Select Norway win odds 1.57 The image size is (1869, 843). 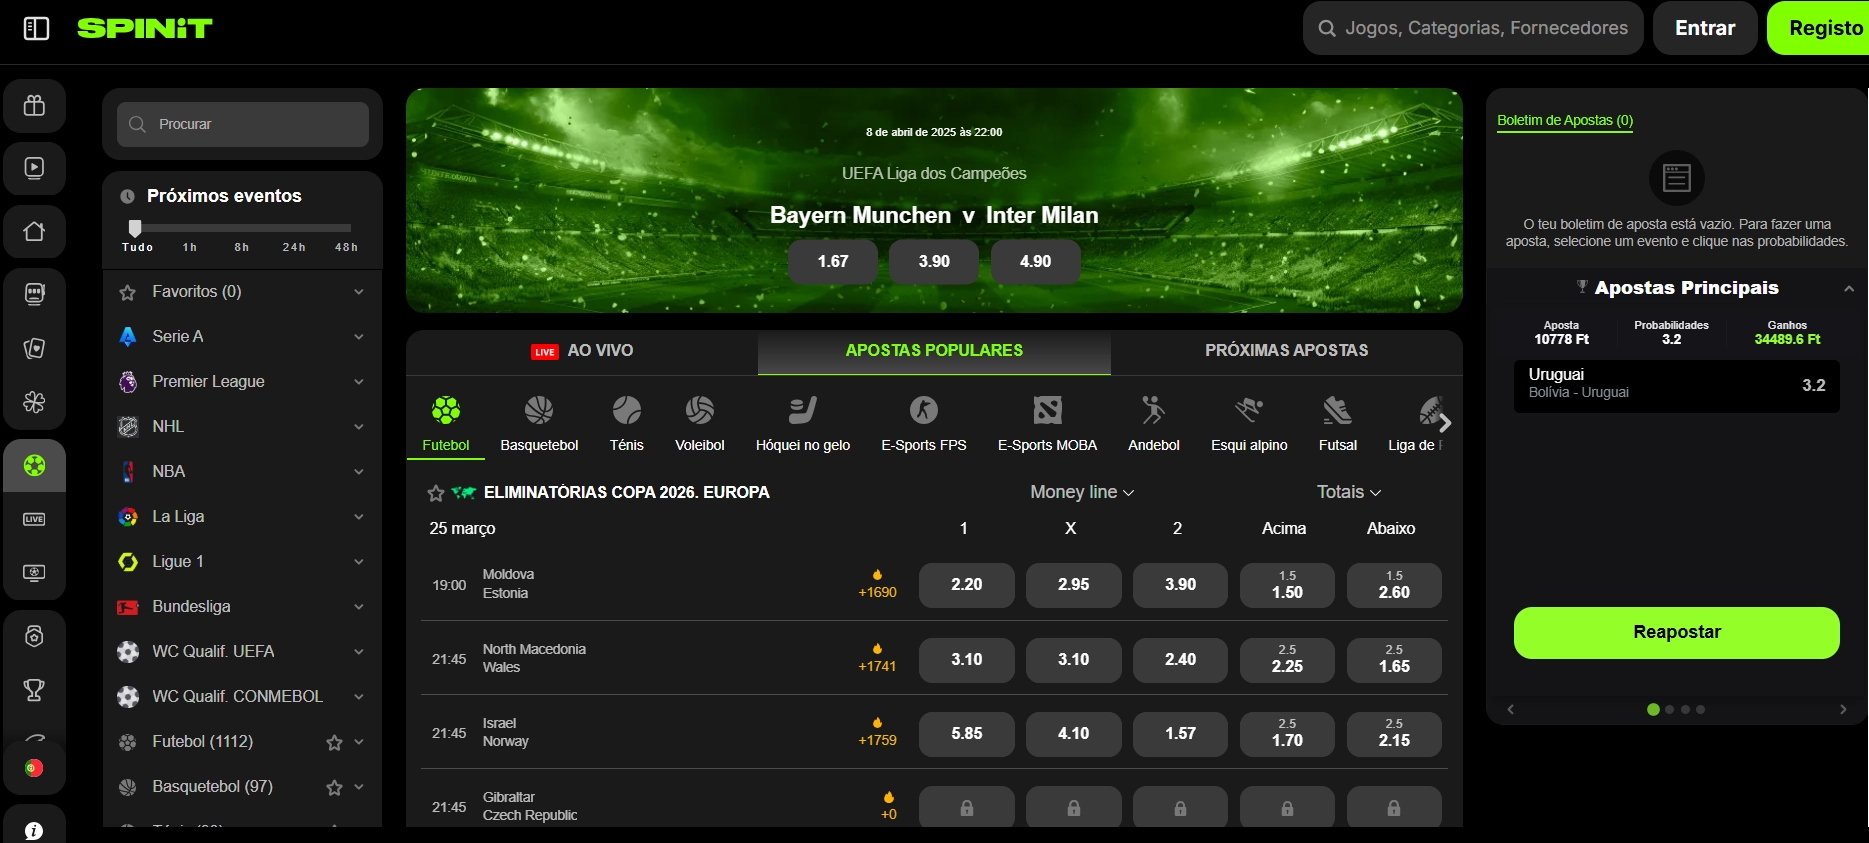[x=1180, y=734]
